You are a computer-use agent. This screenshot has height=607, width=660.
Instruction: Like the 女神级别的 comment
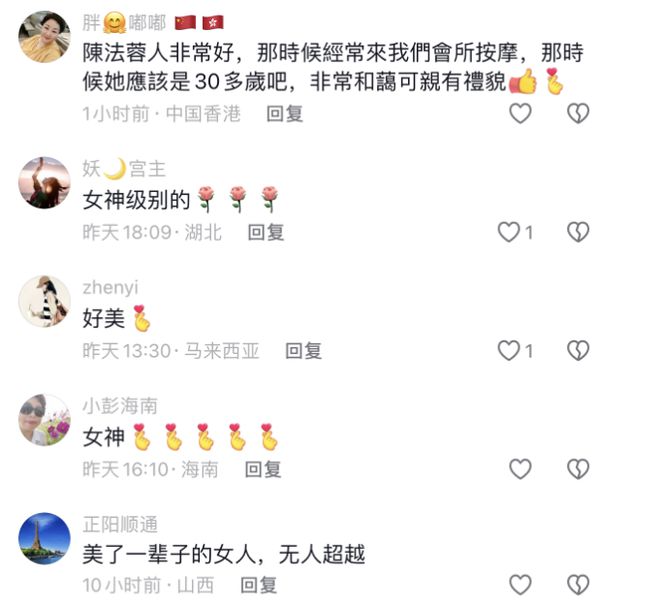click(509, 232)
